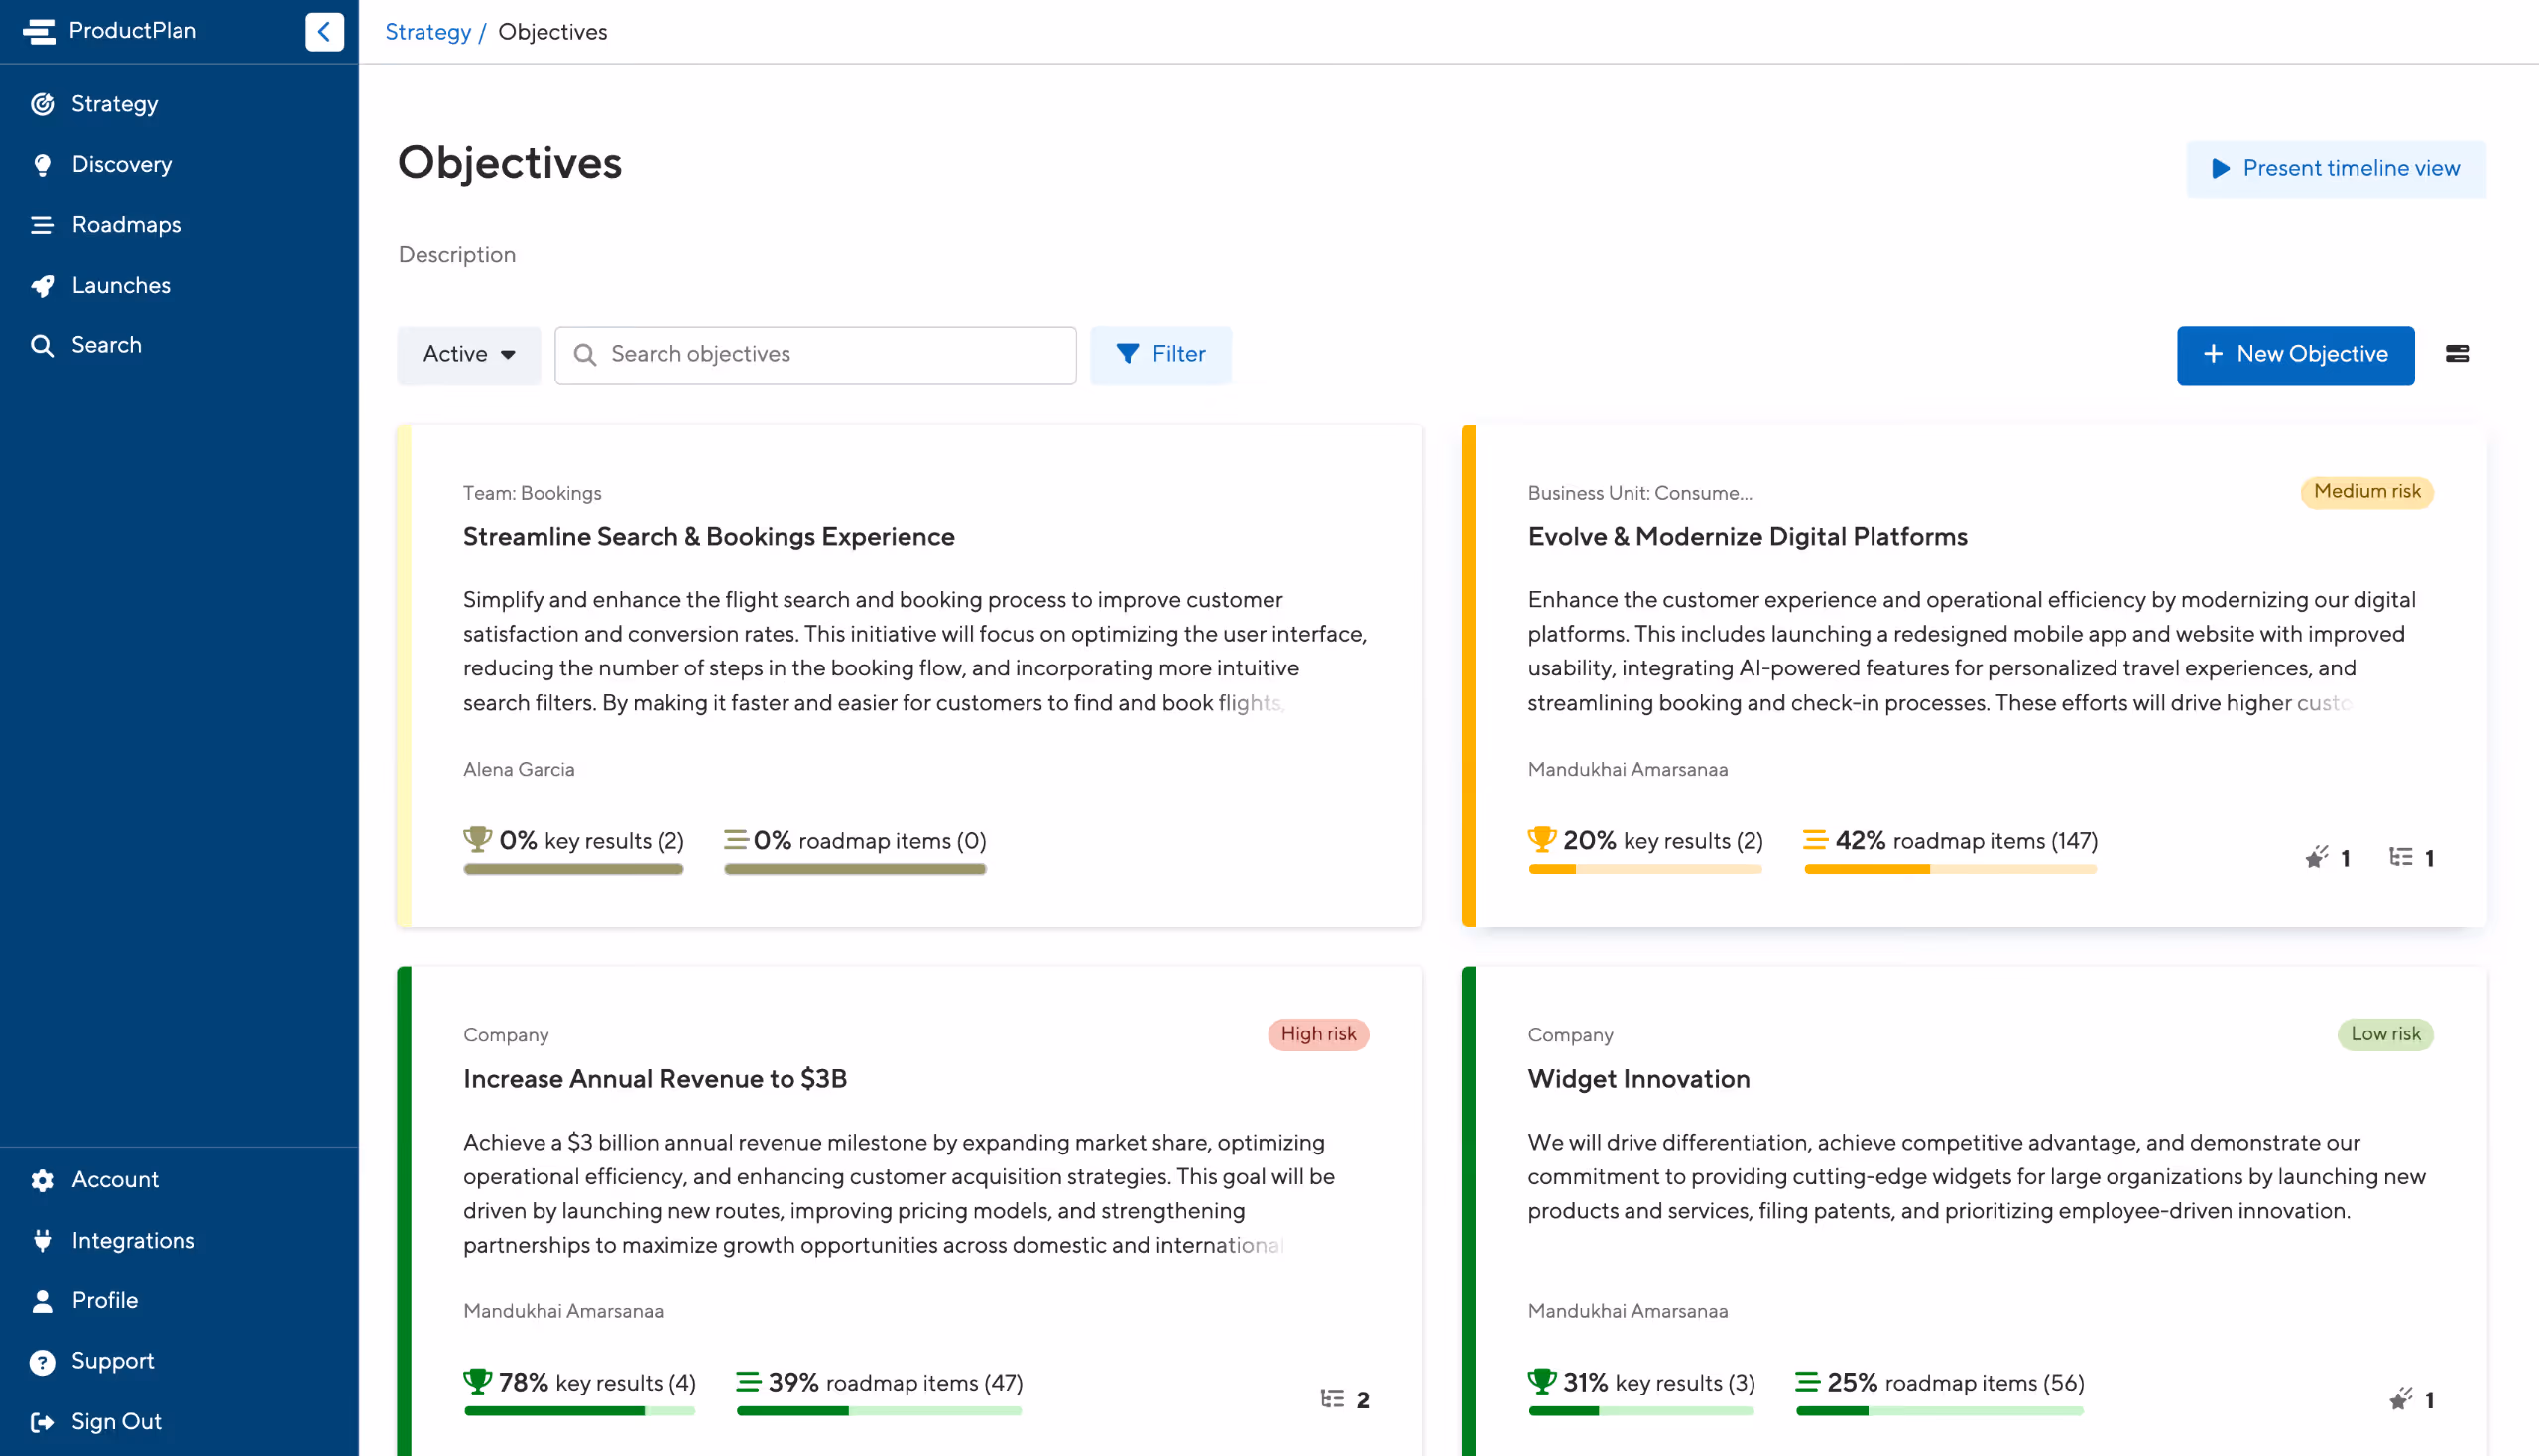This screenshot has height=1456, width=2539.
Task: Click the 42% roadmap items progress bar
Action: click(1949, 870)
